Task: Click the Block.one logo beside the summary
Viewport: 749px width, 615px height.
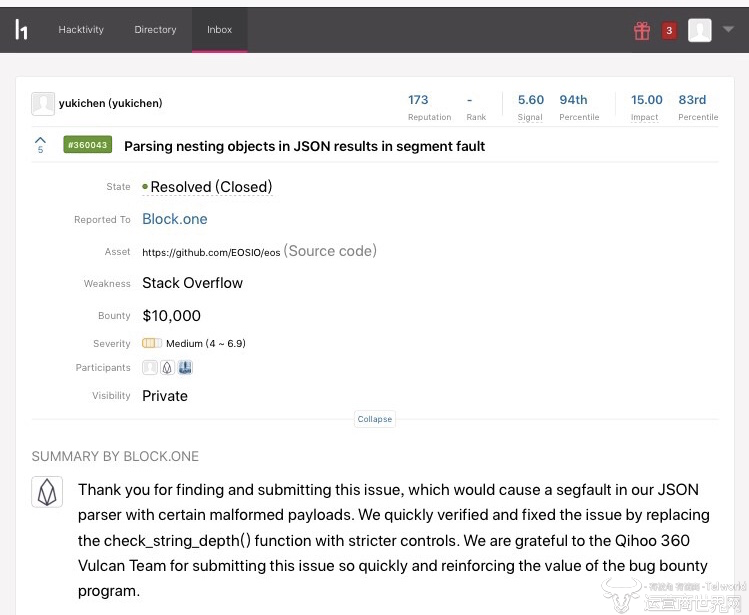Action: pos(47,492)
